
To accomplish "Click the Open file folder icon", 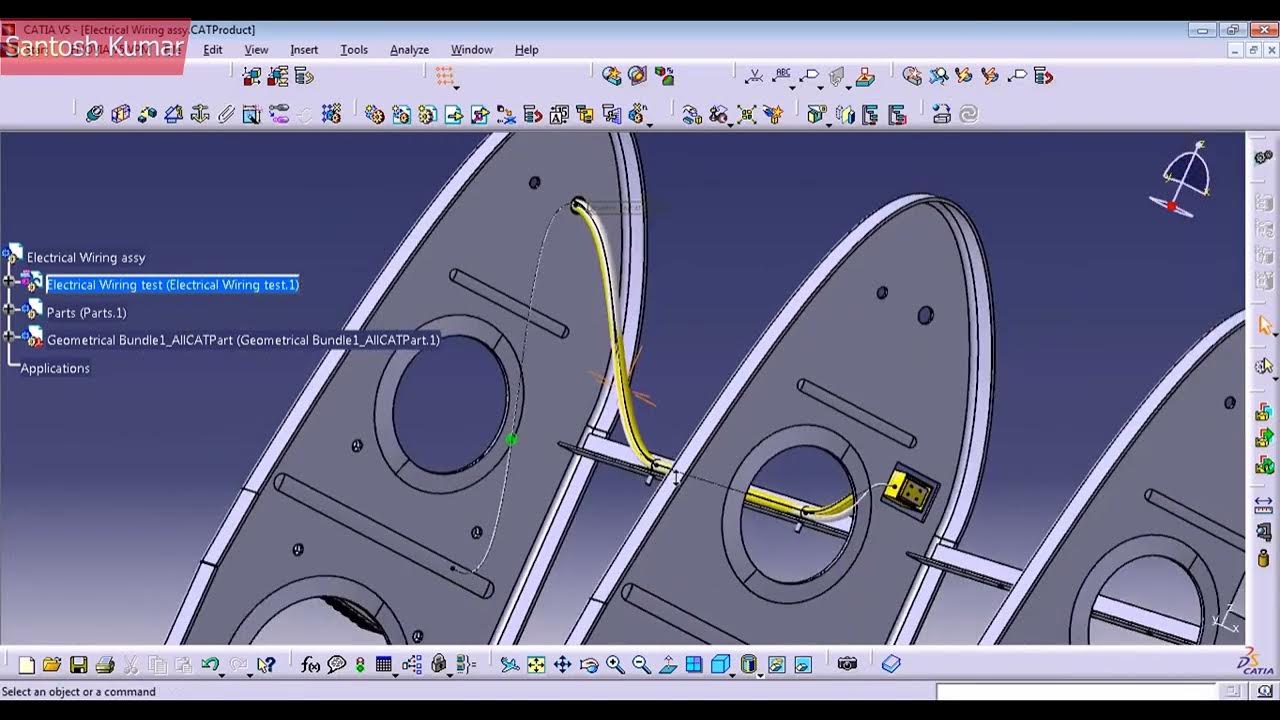I will (52, 664).
